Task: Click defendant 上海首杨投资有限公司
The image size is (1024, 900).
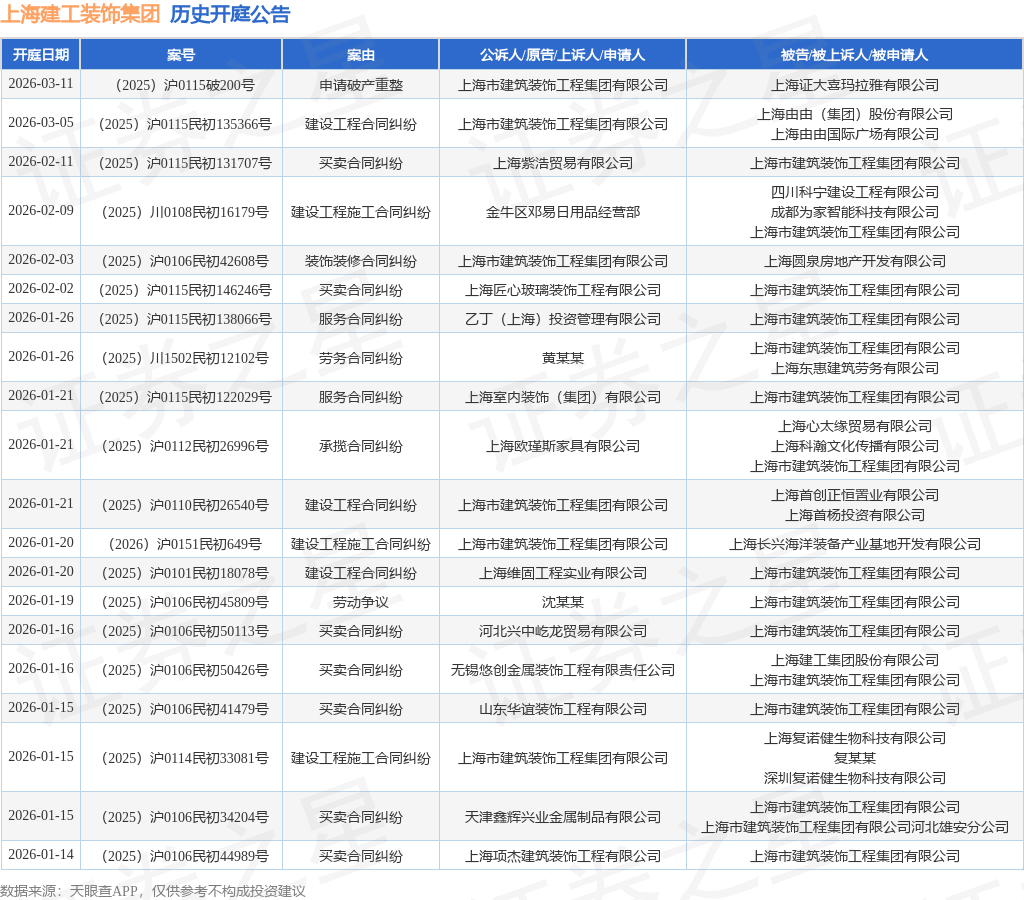Action: 855,515
